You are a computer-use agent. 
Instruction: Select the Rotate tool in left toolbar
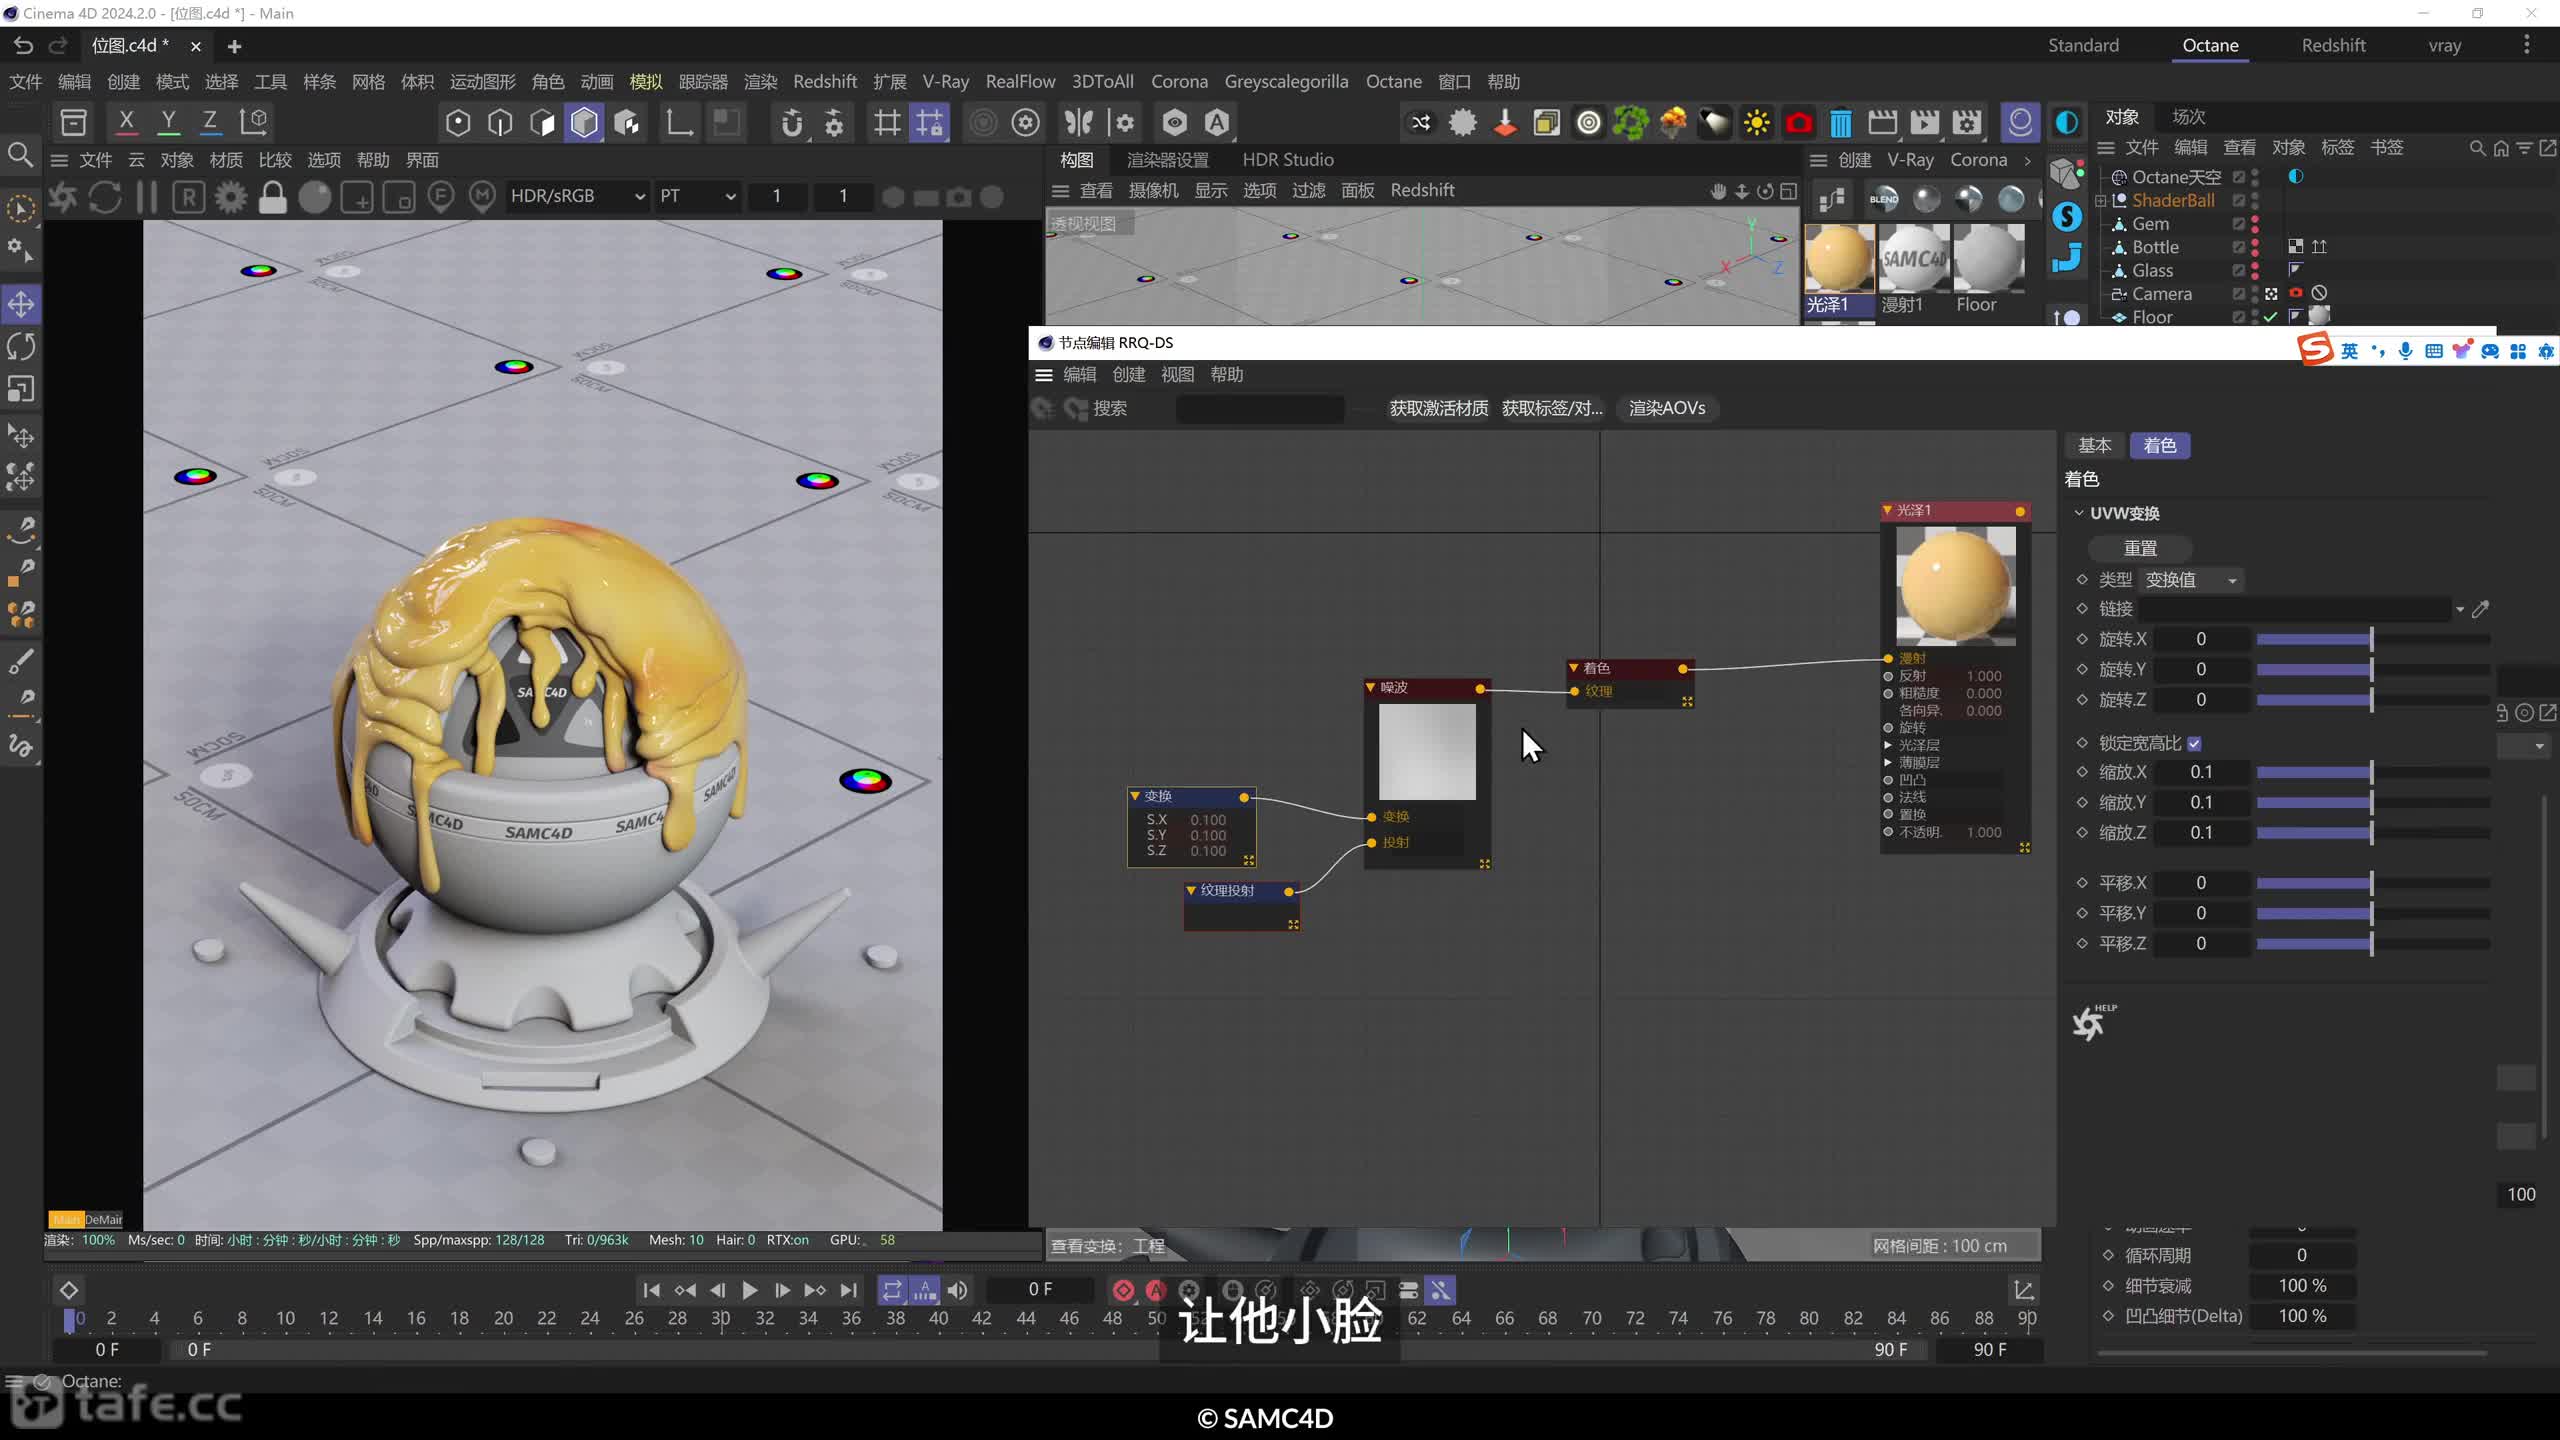(x=21, y=346)
